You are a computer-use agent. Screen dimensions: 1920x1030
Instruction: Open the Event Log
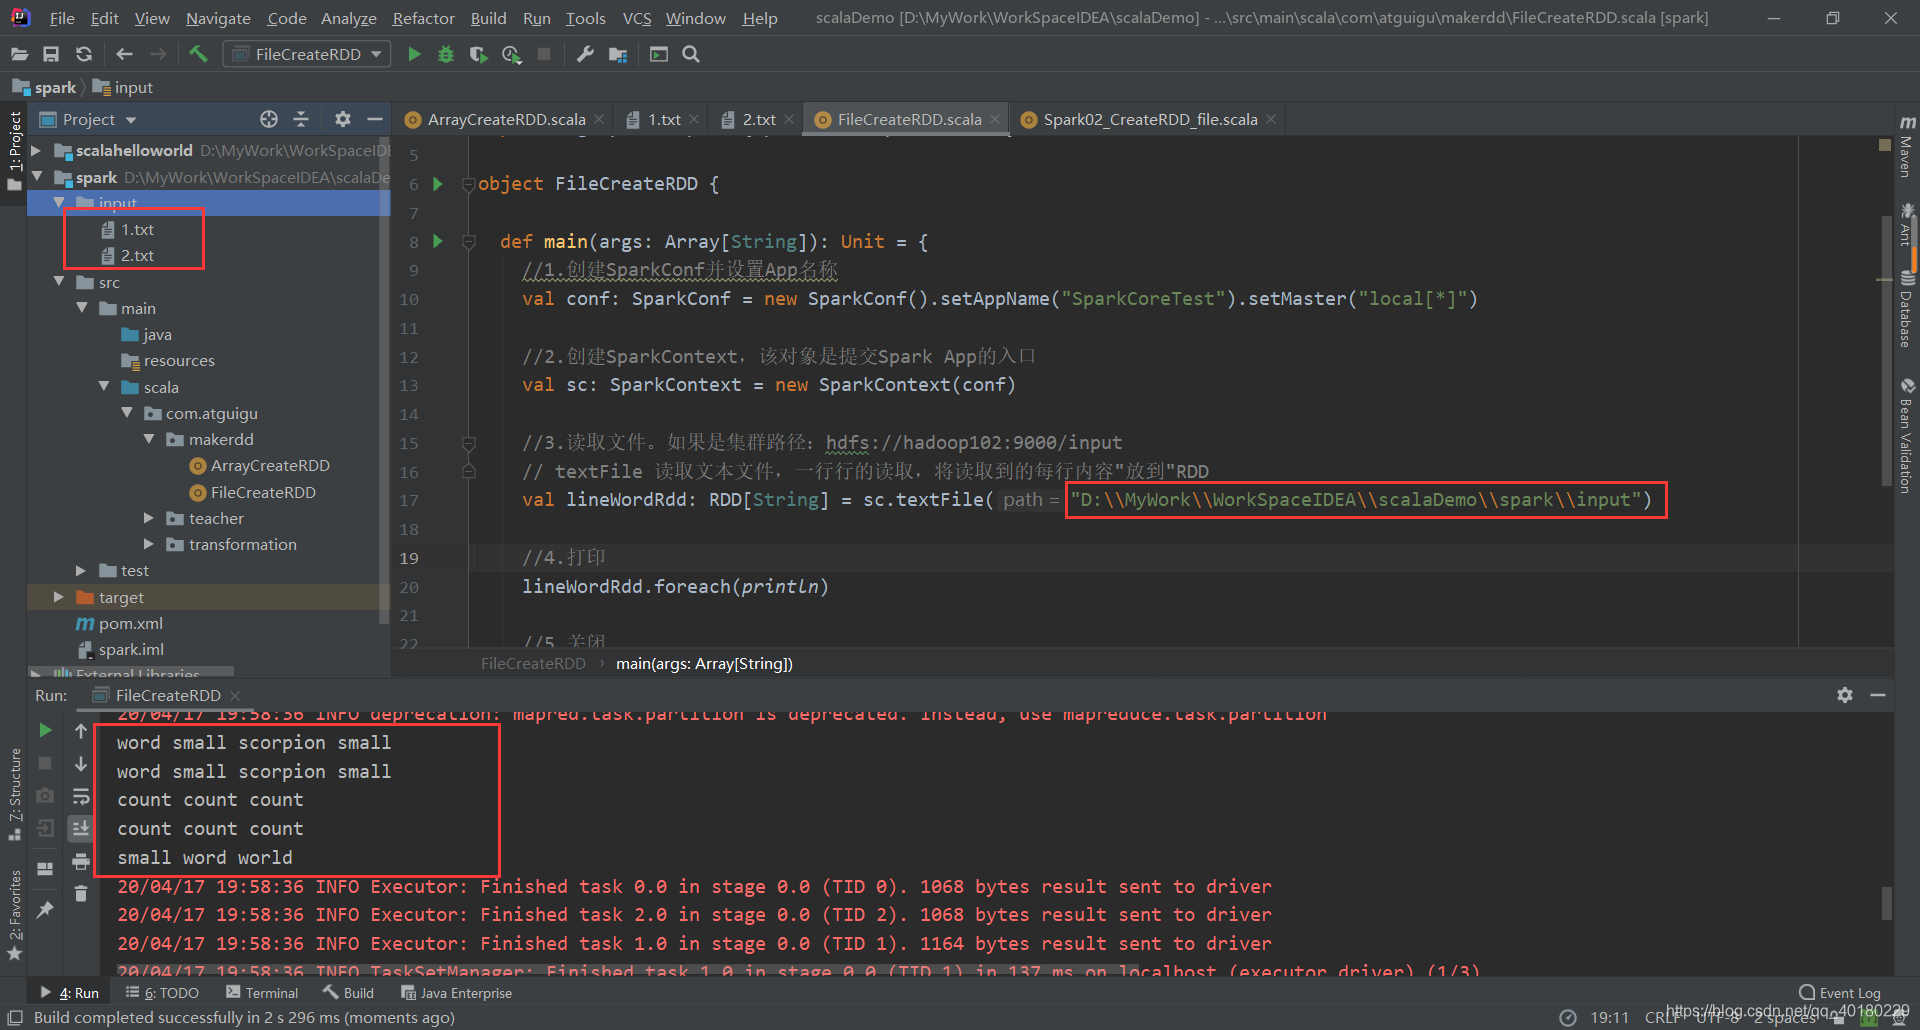1840,993
